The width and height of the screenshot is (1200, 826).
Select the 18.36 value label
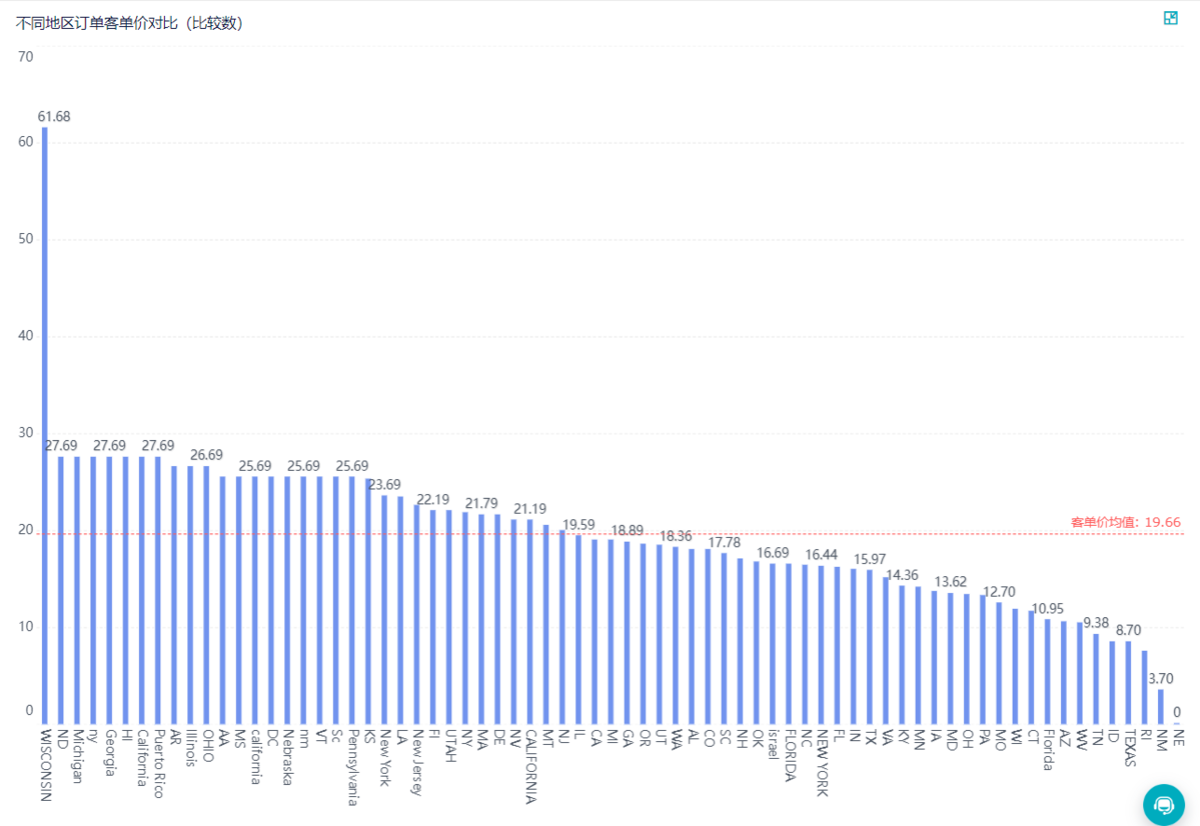point(675,536)
